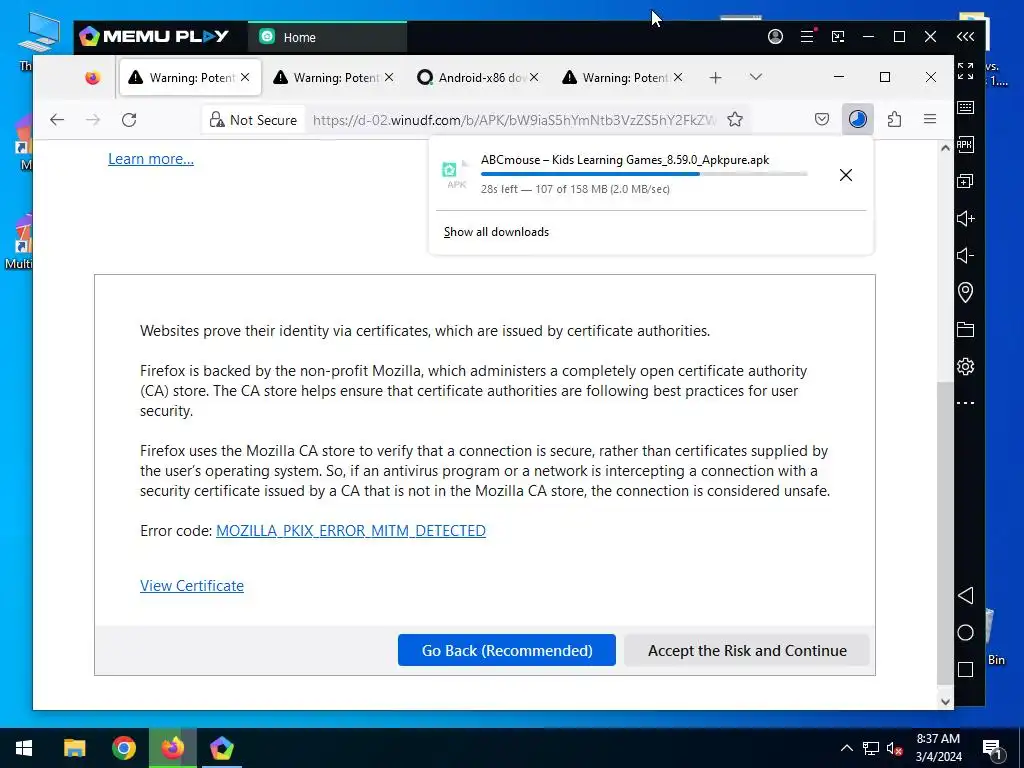Viewport: 1024px width, 768px height.
Task: Save page to Pocket icon
Action: (822, 119)
